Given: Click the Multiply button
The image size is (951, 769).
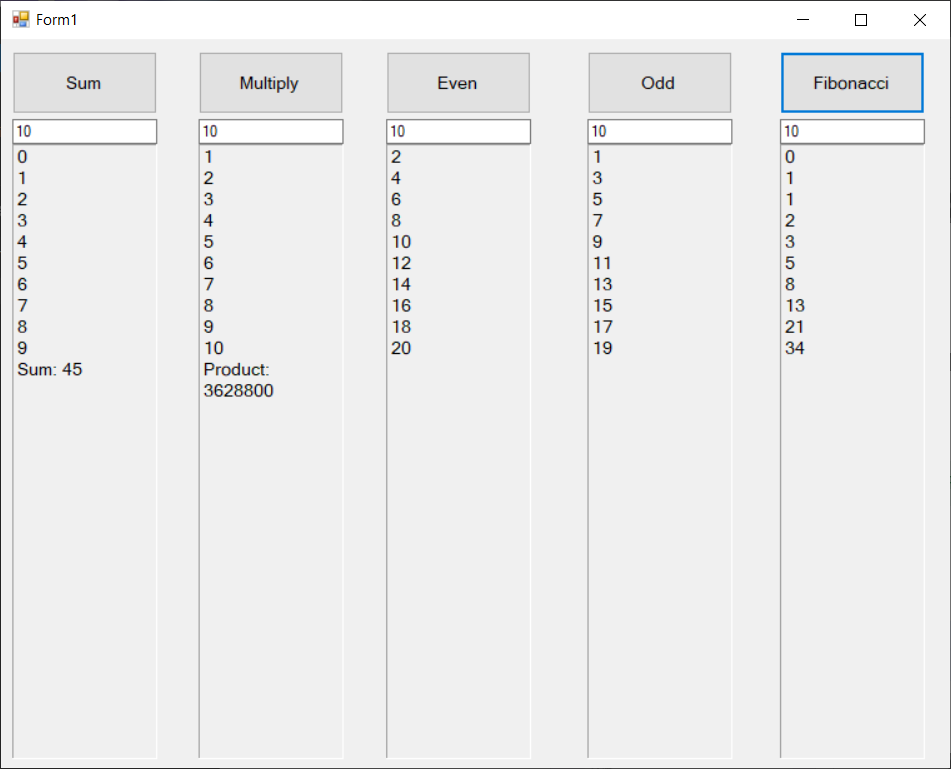Looking at the screenshot, I should [x=271, y=82].
